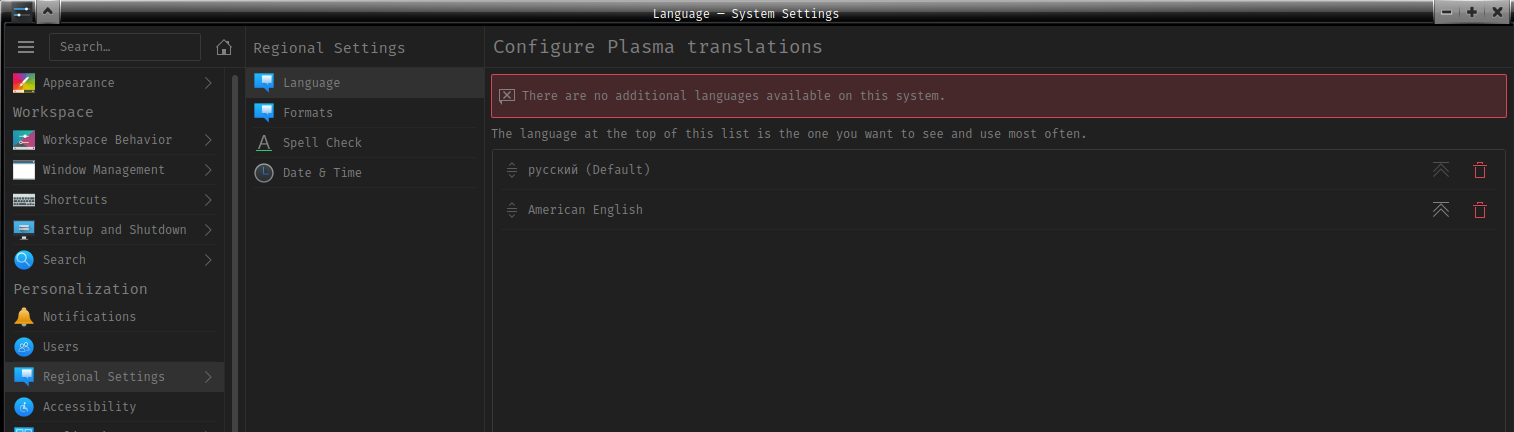Click the Regional Settings column heading
This screenshot has width=1514, height=432.
329,47
